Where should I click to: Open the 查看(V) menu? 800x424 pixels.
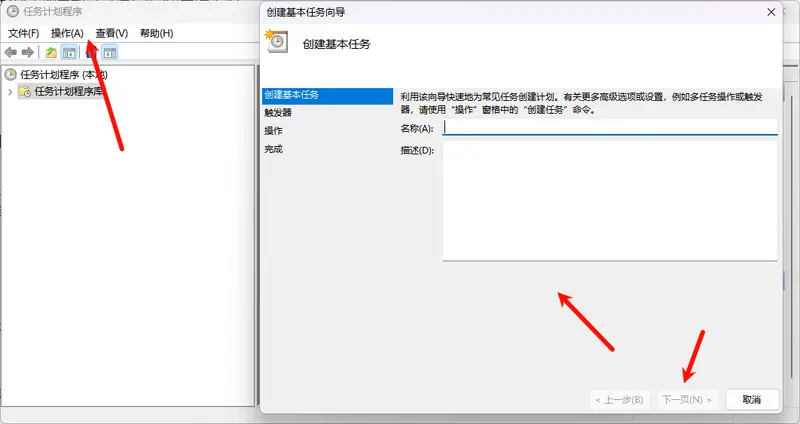coord(112,33)
